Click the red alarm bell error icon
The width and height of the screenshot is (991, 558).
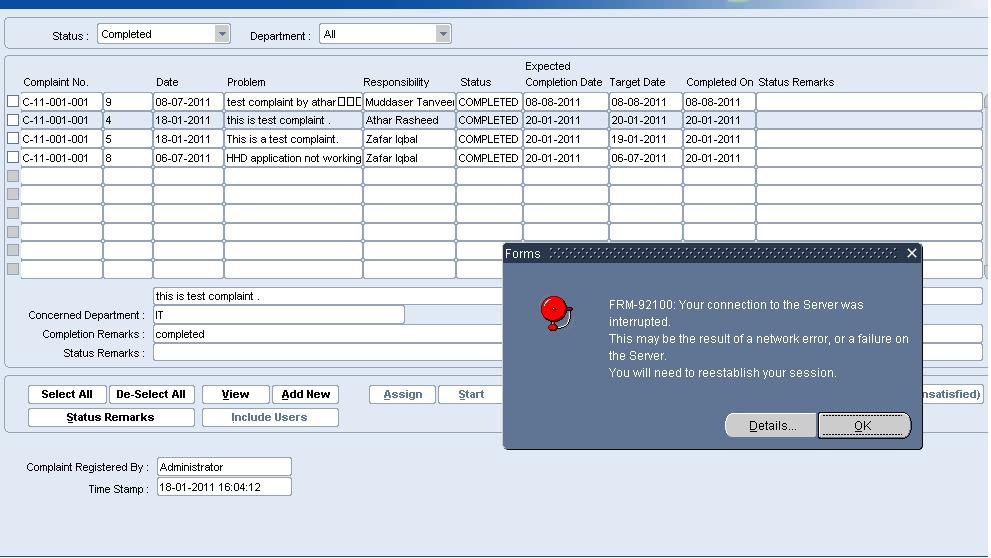(x=556, y=313)
